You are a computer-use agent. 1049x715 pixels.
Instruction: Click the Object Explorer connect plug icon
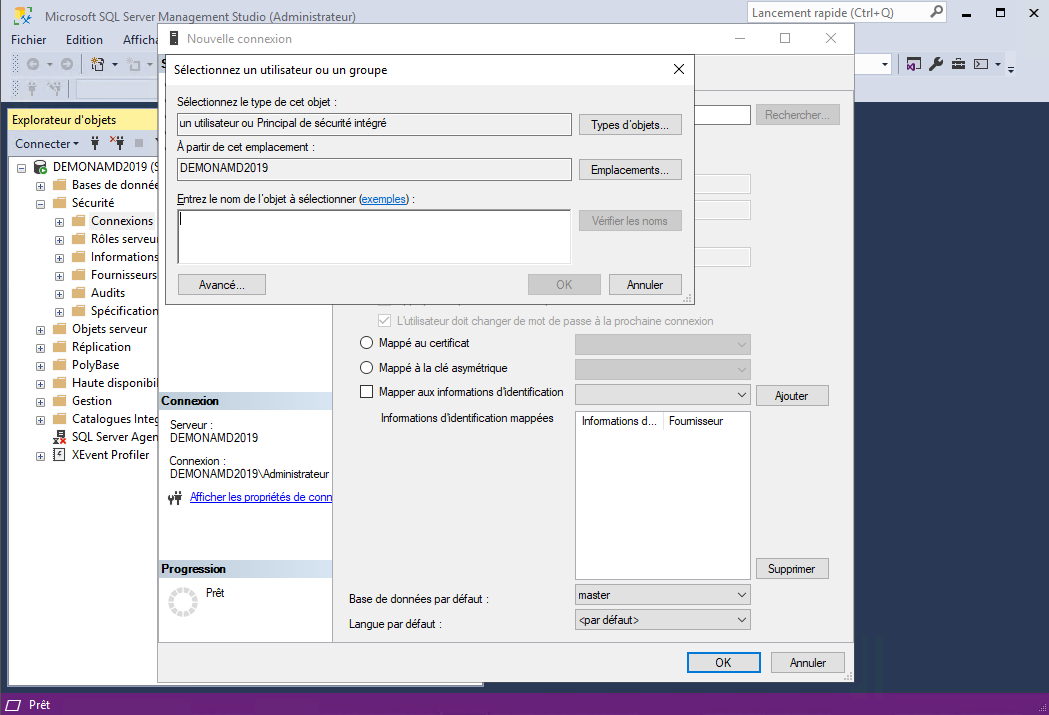pyautogui.click(x=95, y=144)
